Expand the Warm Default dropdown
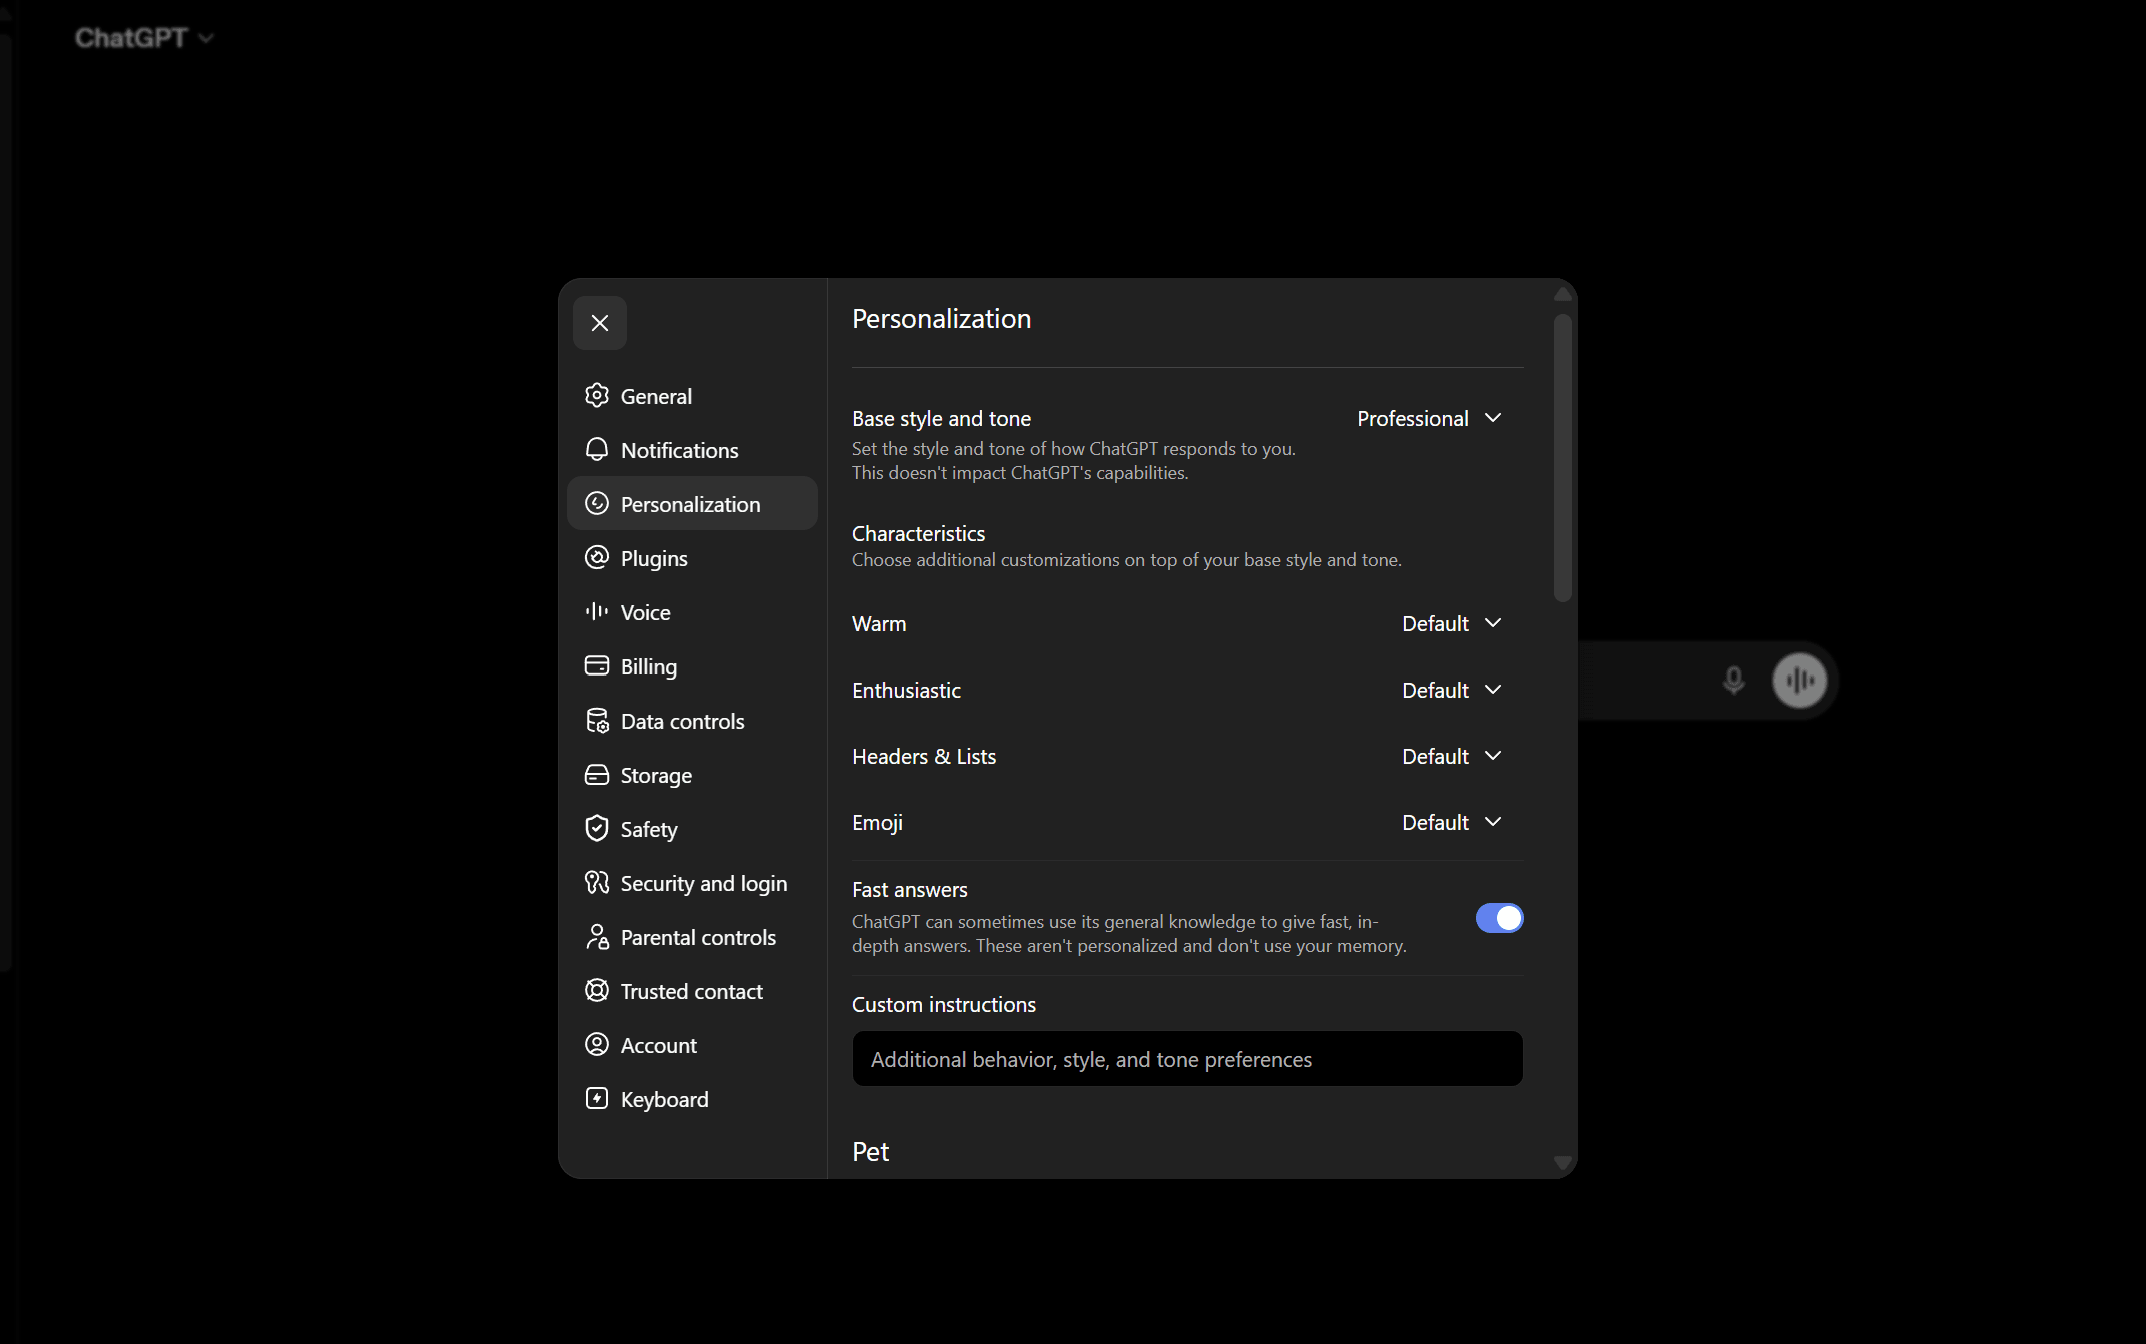 [x=1452, y=623]
